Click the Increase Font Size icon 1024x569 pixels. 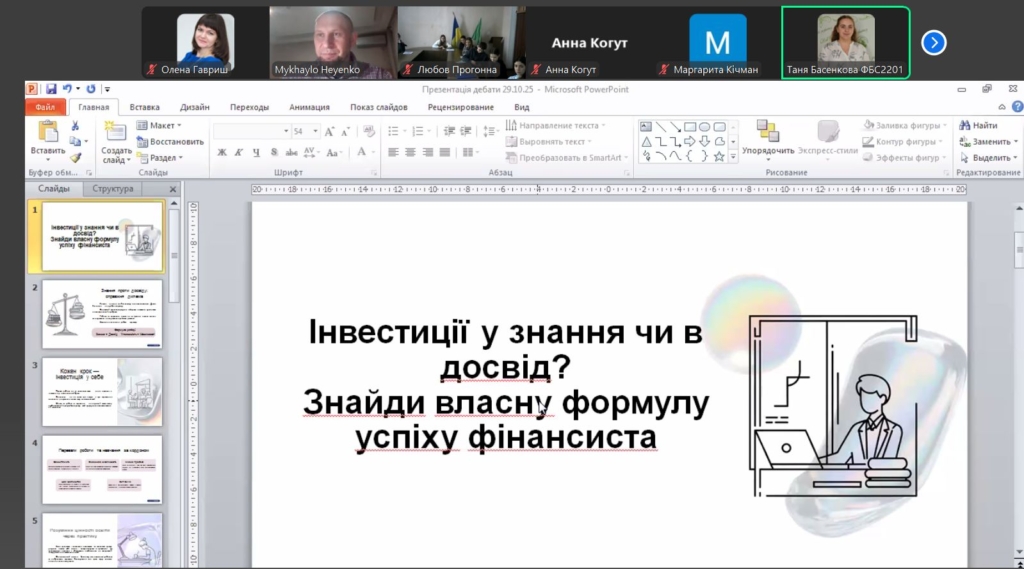point(330,131)
